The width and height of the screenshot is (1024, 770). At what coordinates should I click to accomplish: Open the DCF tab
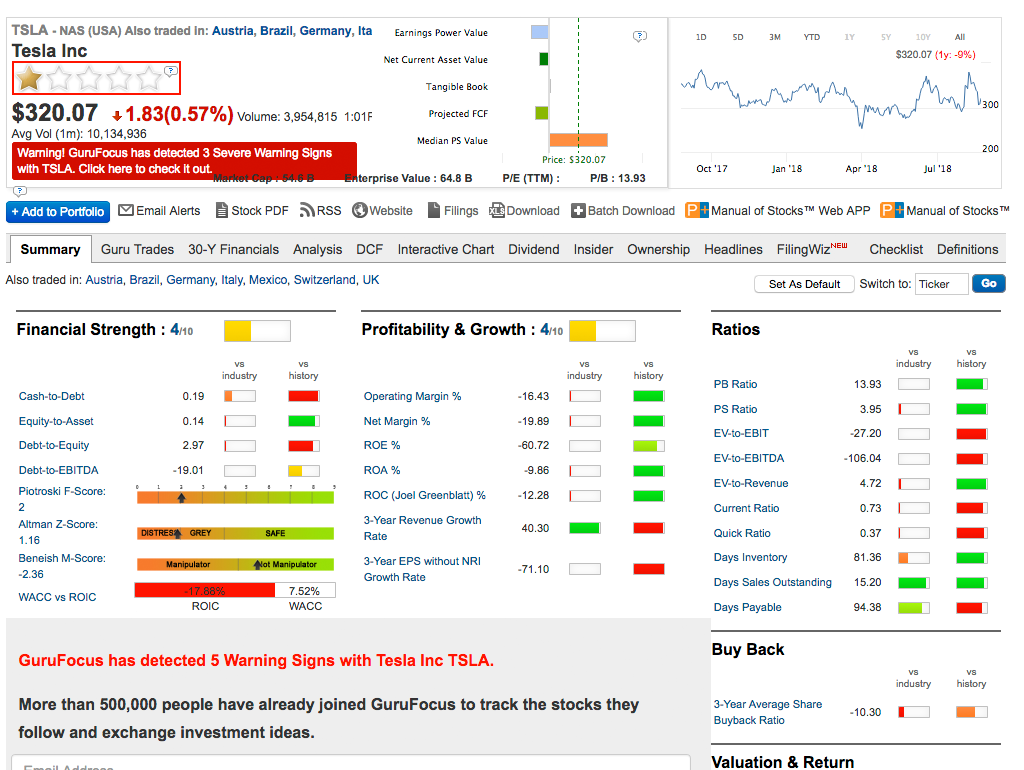(370, 249)
